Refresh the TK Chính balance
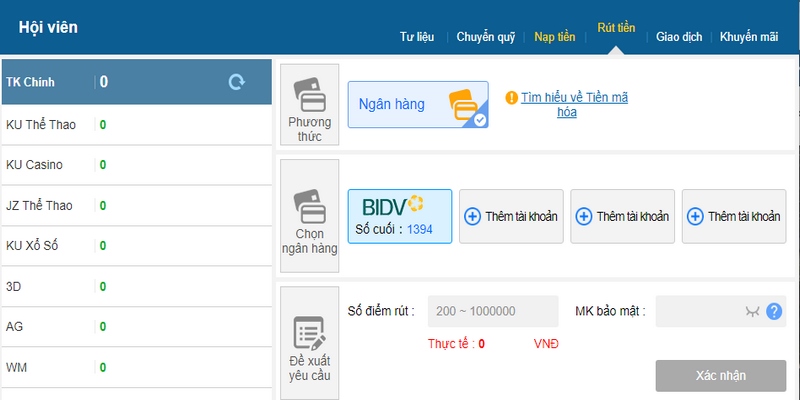This screenshot has height=400, width=800. coord(236,82)
